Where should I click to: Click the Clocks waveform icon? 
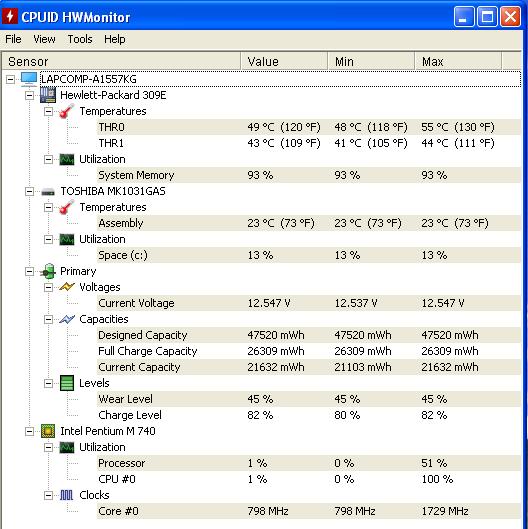click(66, 495)
